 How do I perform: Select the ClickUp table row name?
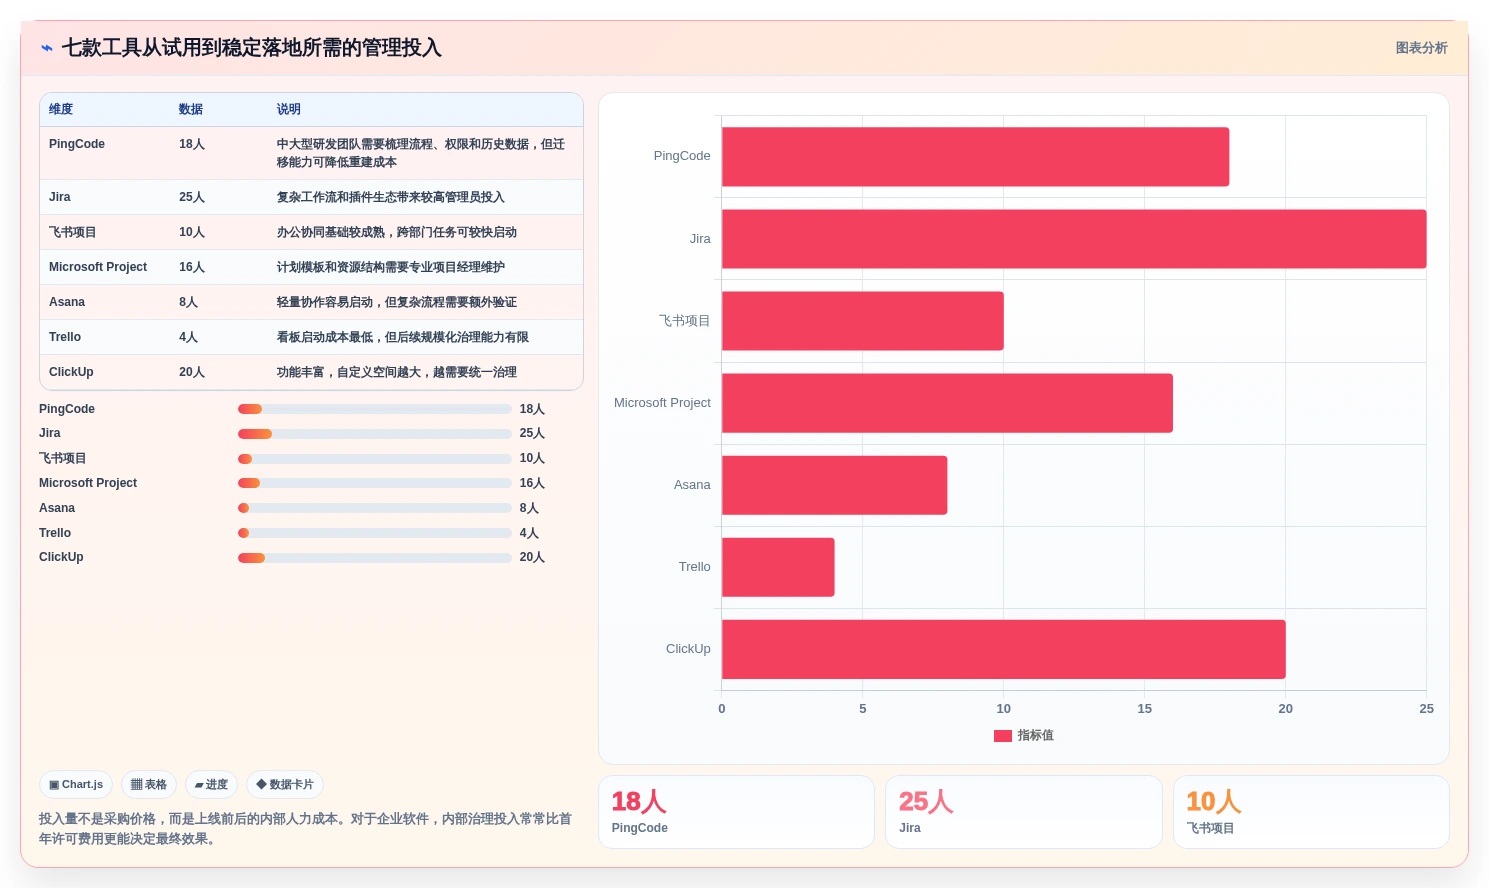(71, 372)
